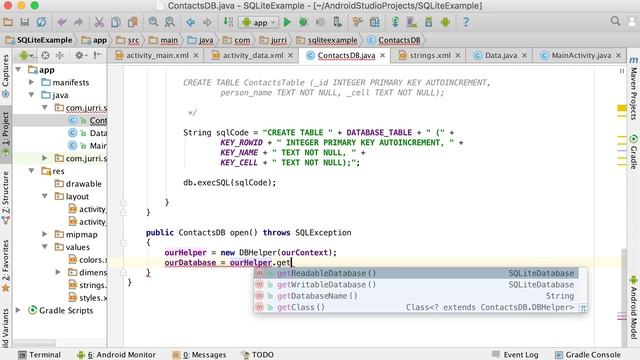Open the Terminal tool window

point(40,355)
